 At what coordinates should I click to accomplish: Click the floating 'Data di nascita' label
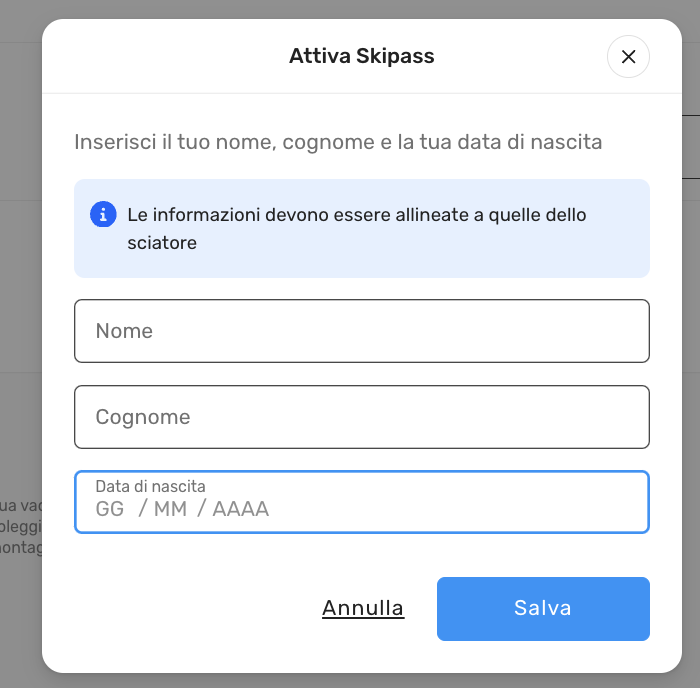150,486
